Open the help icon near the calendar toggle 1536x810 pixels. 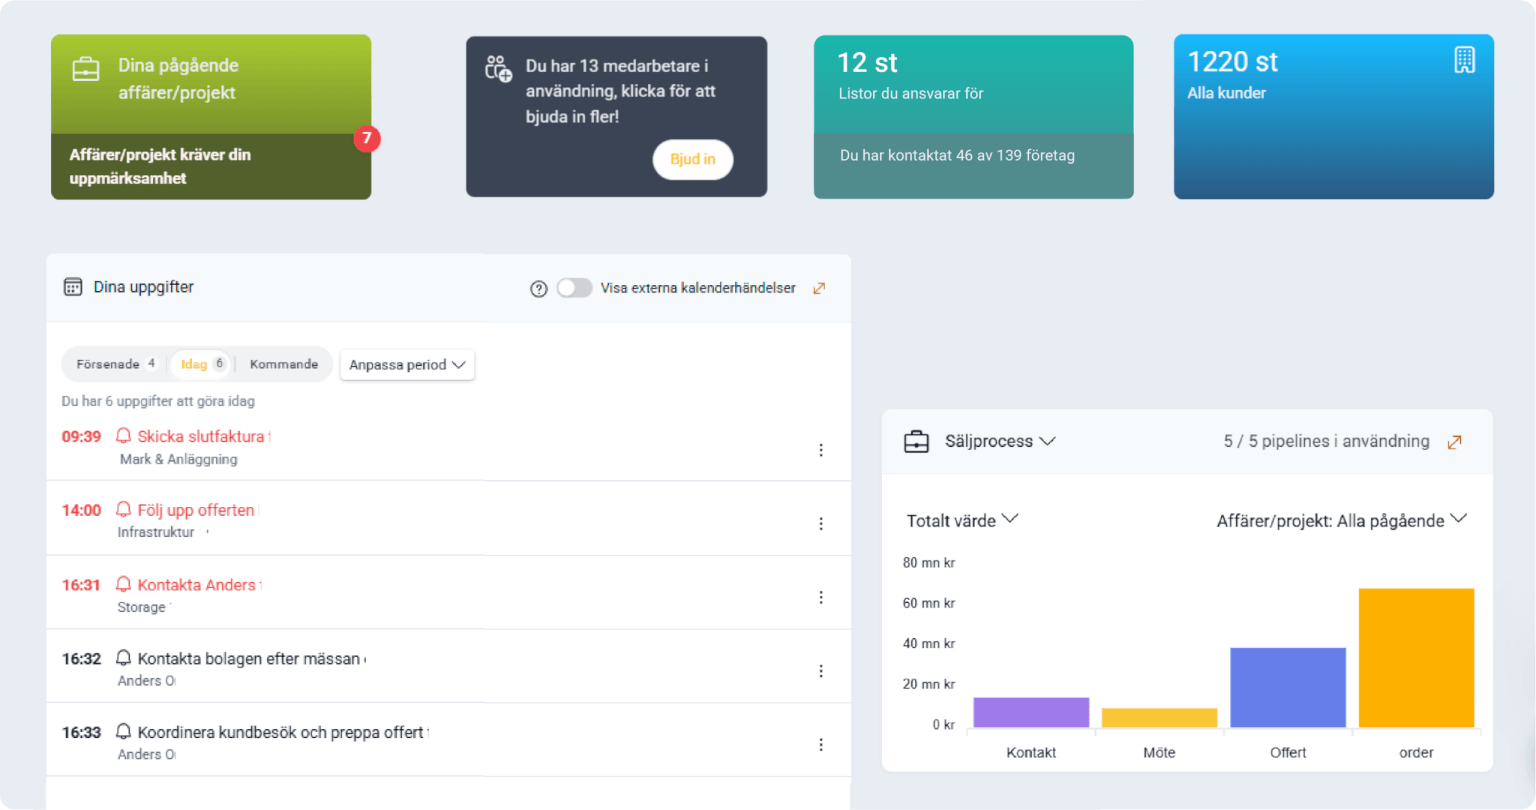click(539, 288)
